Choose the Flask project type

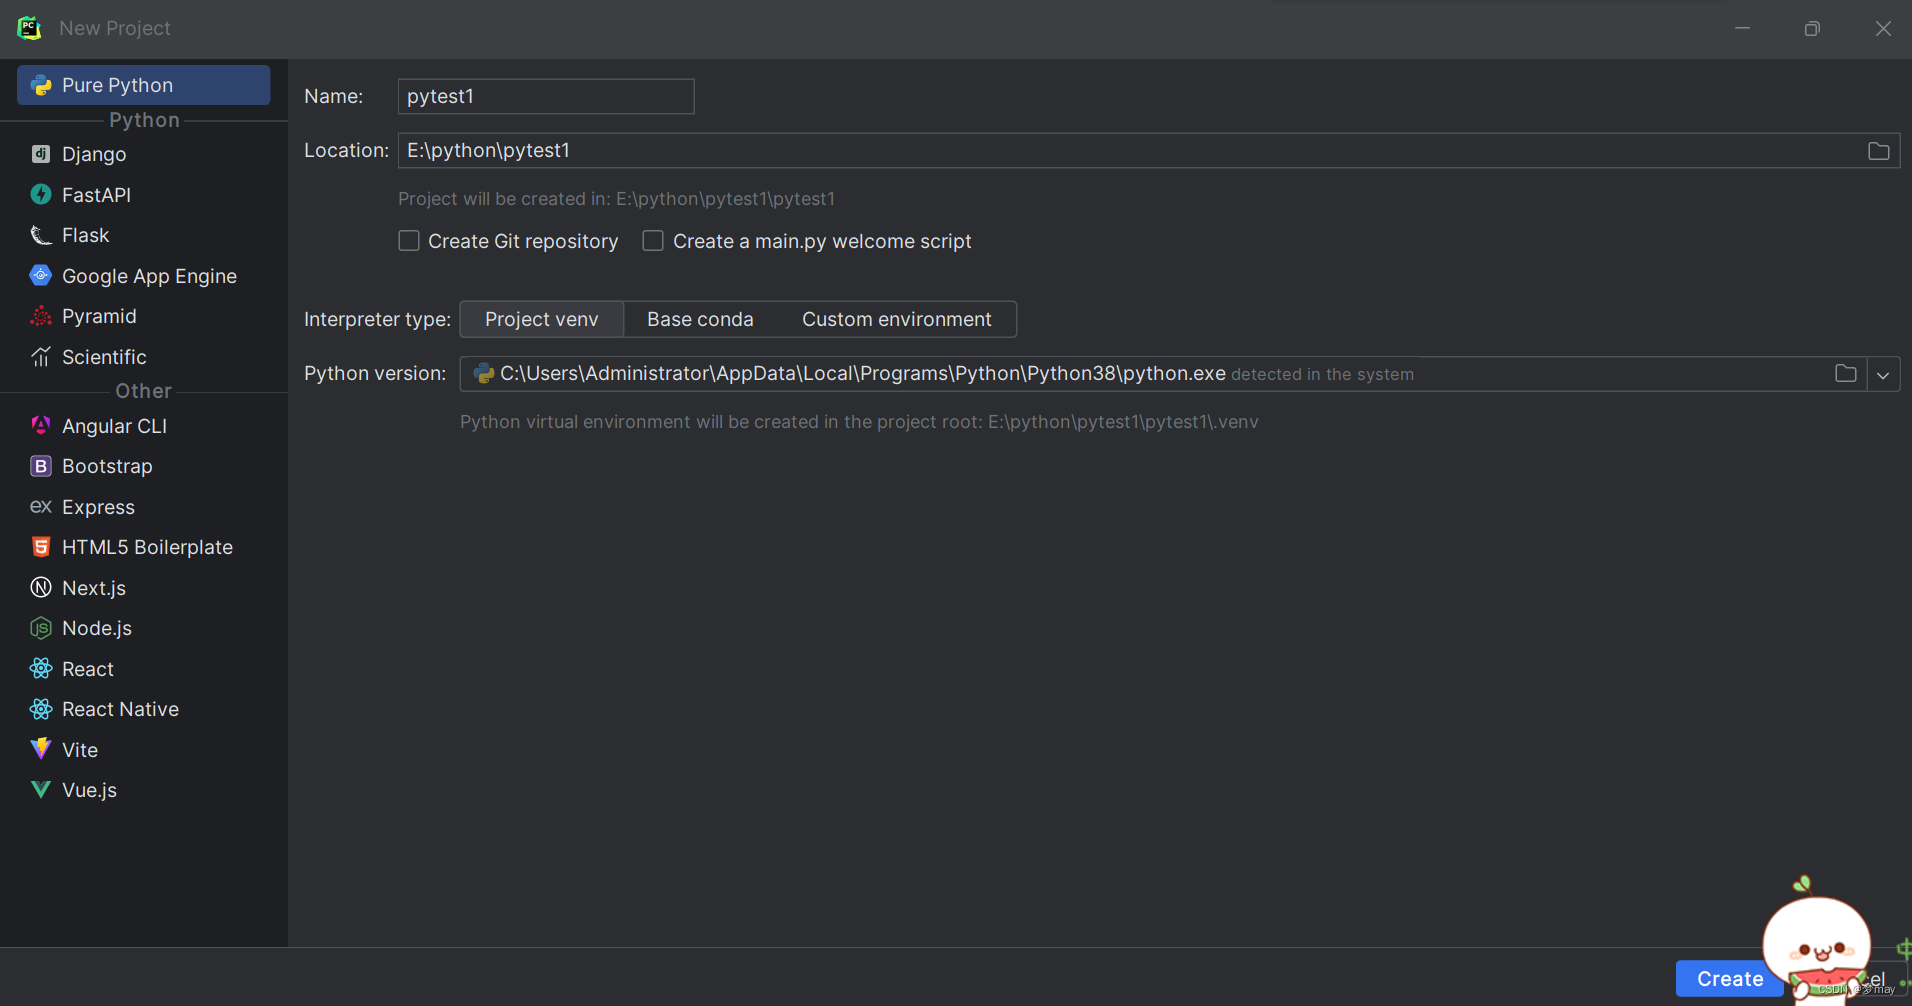click(x=40, y=234)
